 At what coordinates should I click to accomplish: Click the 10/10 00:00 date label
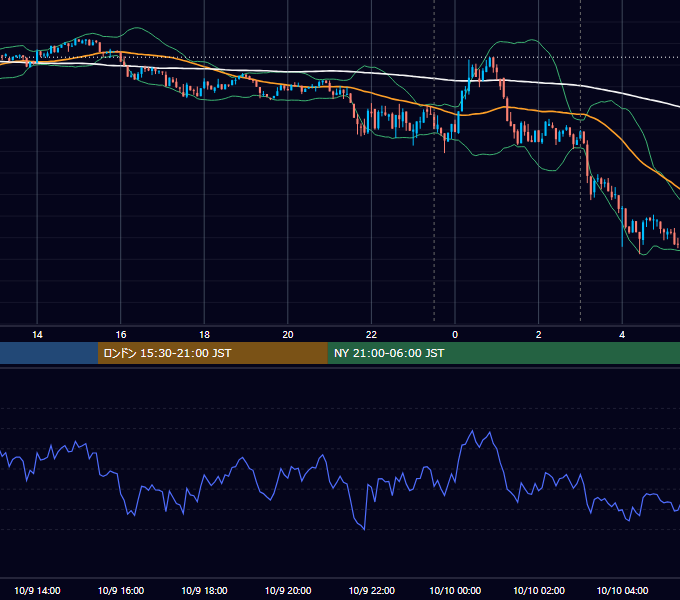click(455, 590)
